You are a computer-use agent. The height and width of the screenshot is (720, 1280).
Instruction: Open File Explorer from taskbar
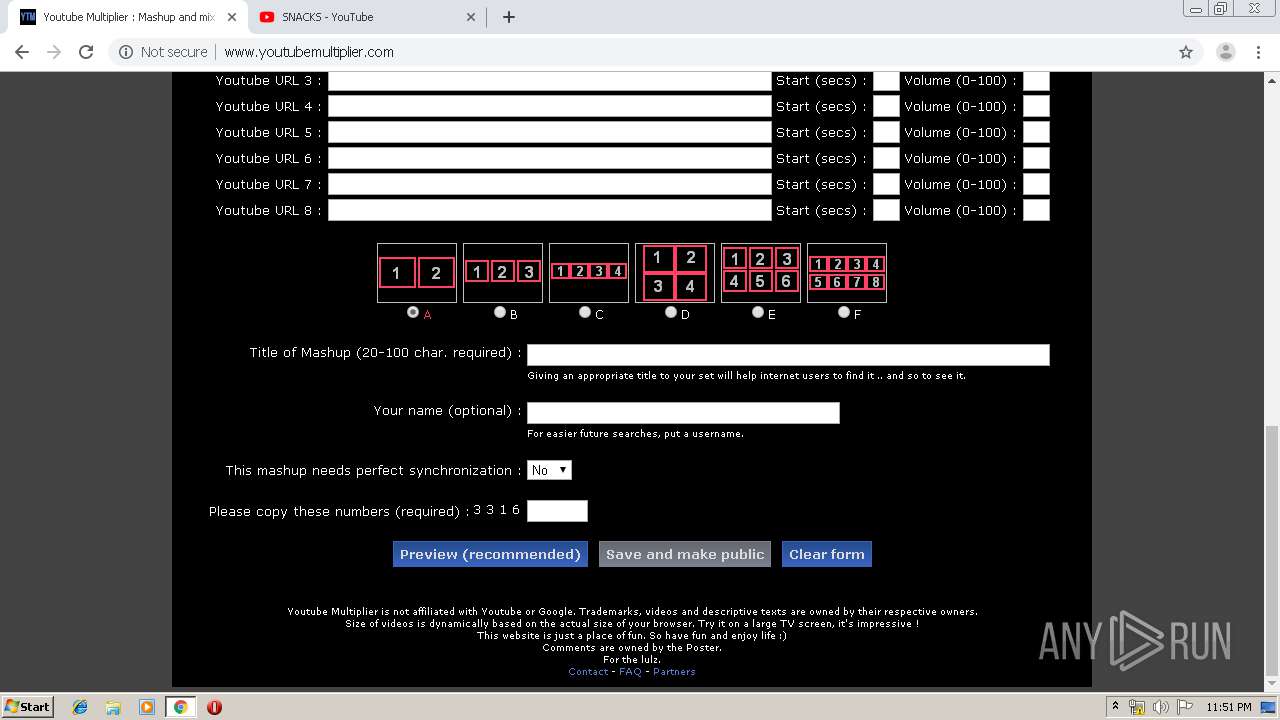coord(113,707)
